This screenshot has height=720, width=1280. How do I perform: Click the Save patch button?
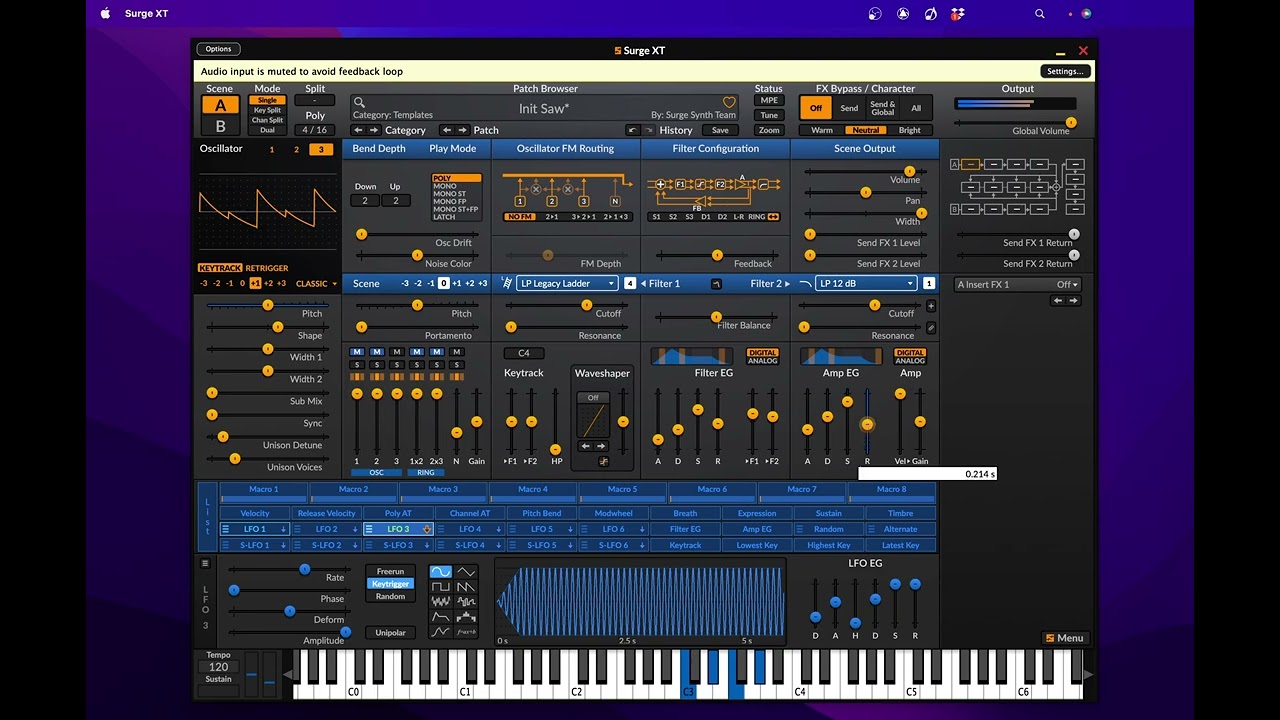pyautogui.click(x=720, y=130)
